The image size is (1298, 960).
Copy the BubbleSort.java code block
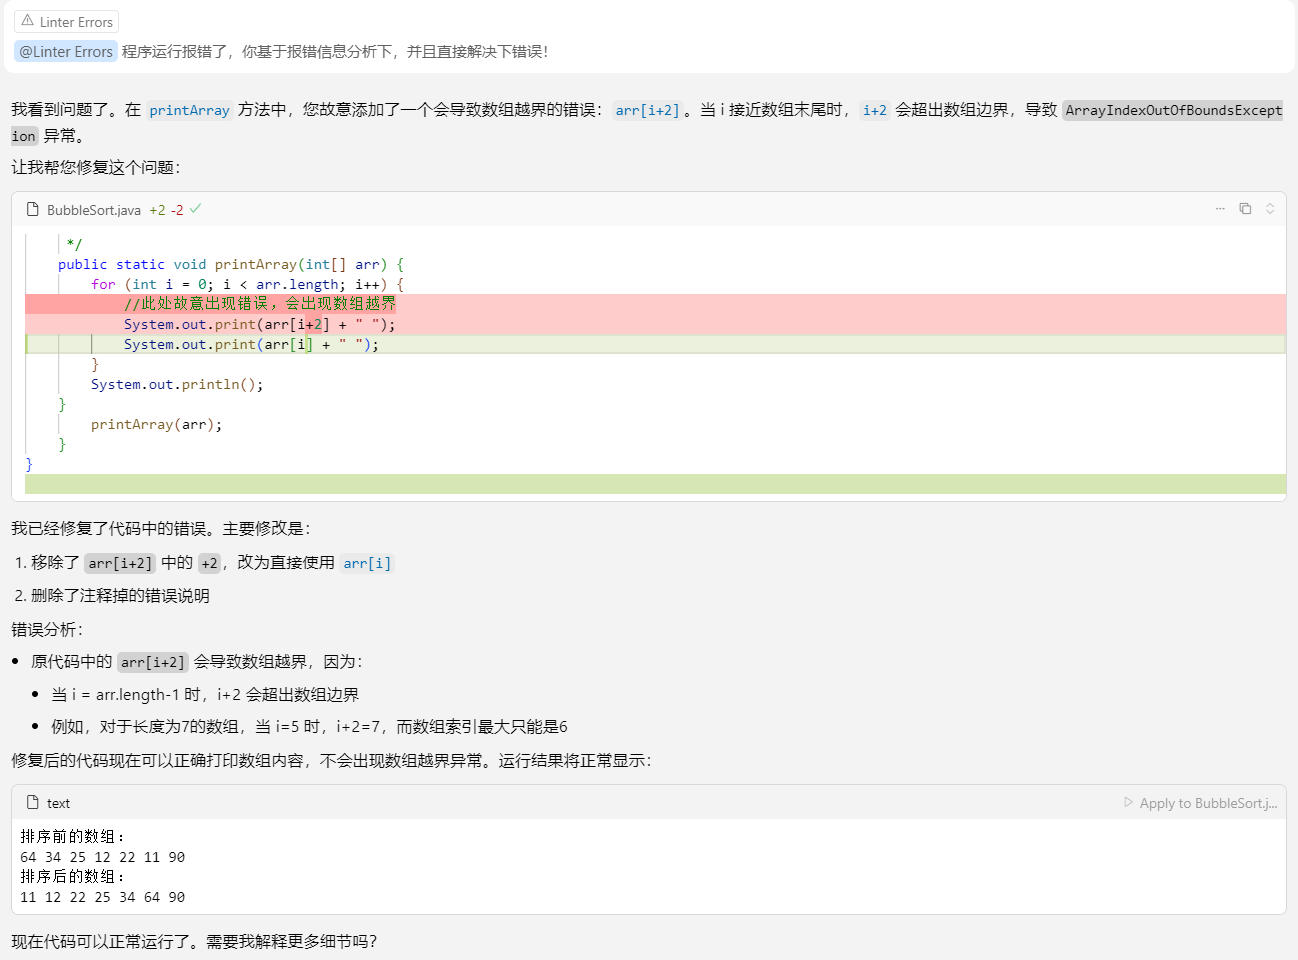pyautogui.click(x=1245, y=207)
